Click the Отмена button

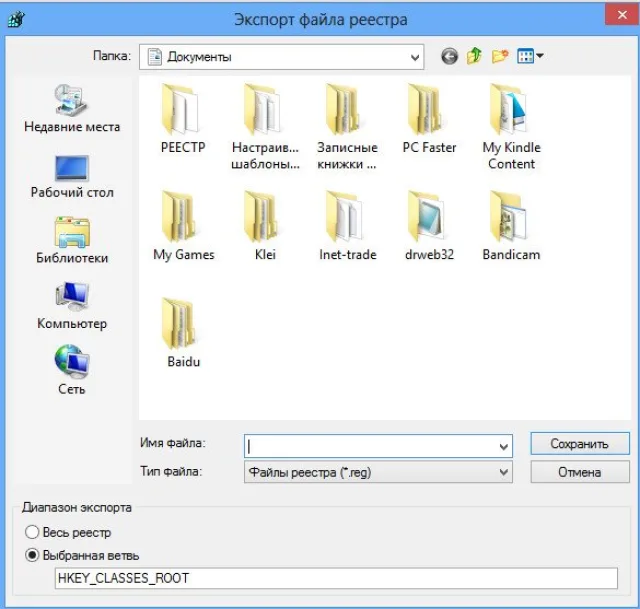[580, 472]
